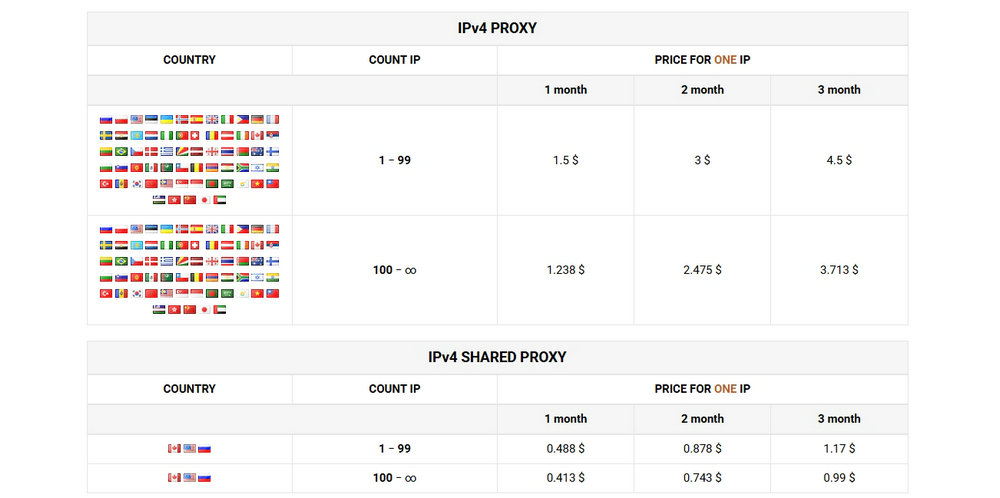Image resolution: width=1000 pixels, height=498 pixels.
Task: Click the '3.713 $' price cell
Action: tap(839, 270)
